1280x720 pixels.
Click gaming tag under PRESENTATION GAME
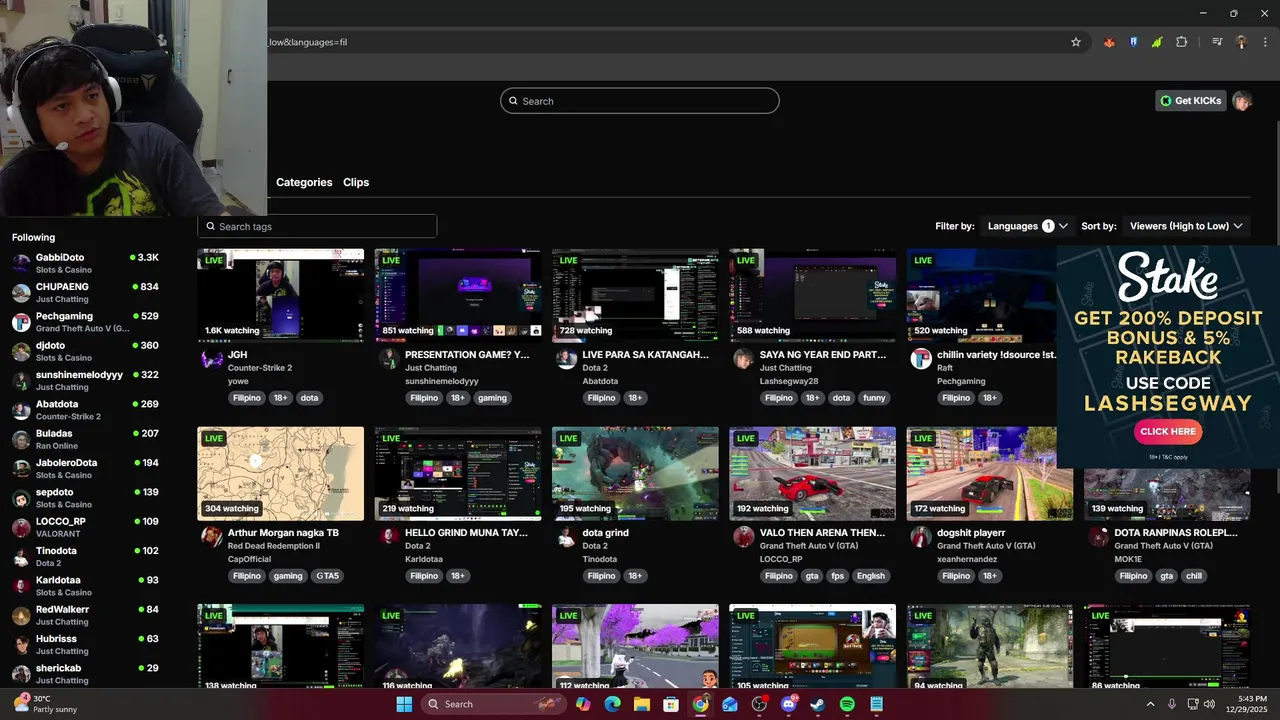click(492, 398)
